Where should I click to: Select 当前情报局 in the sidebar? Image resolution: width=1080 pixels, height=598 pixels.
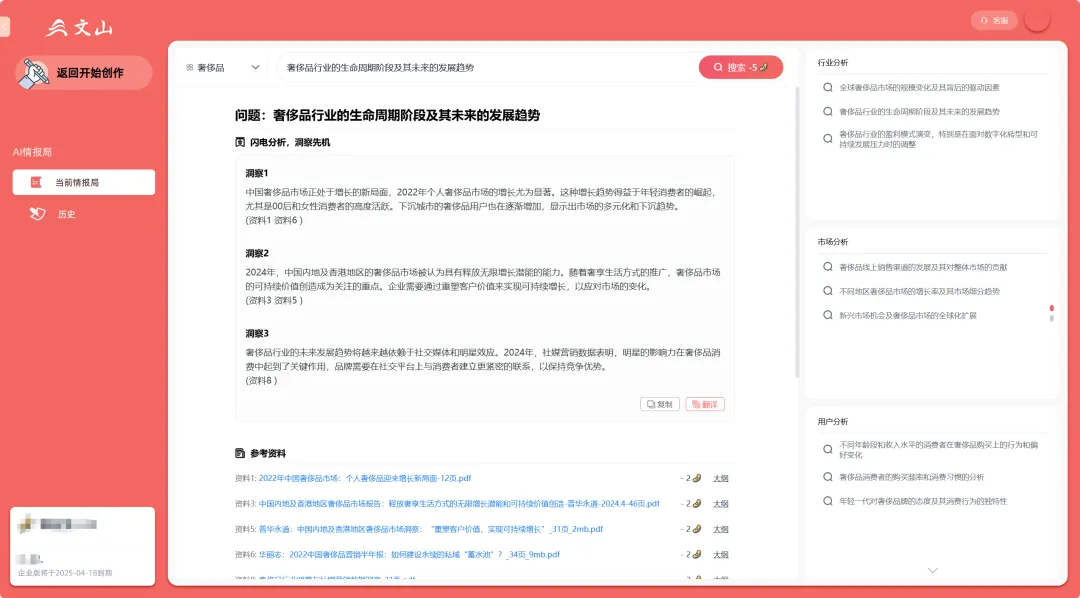pos(82,182)
